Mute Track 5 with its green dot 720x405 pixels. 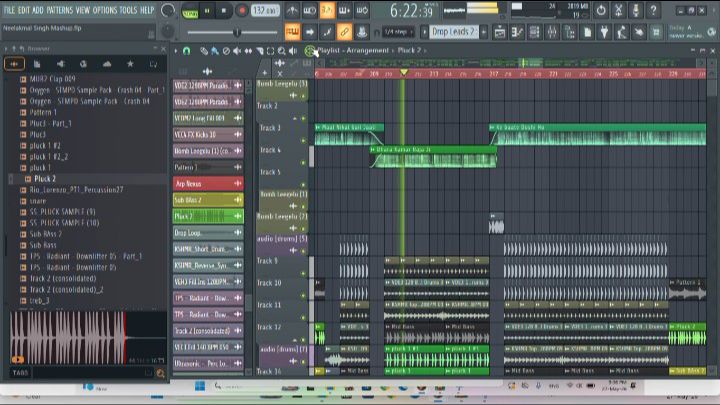[x=303, y=185]
